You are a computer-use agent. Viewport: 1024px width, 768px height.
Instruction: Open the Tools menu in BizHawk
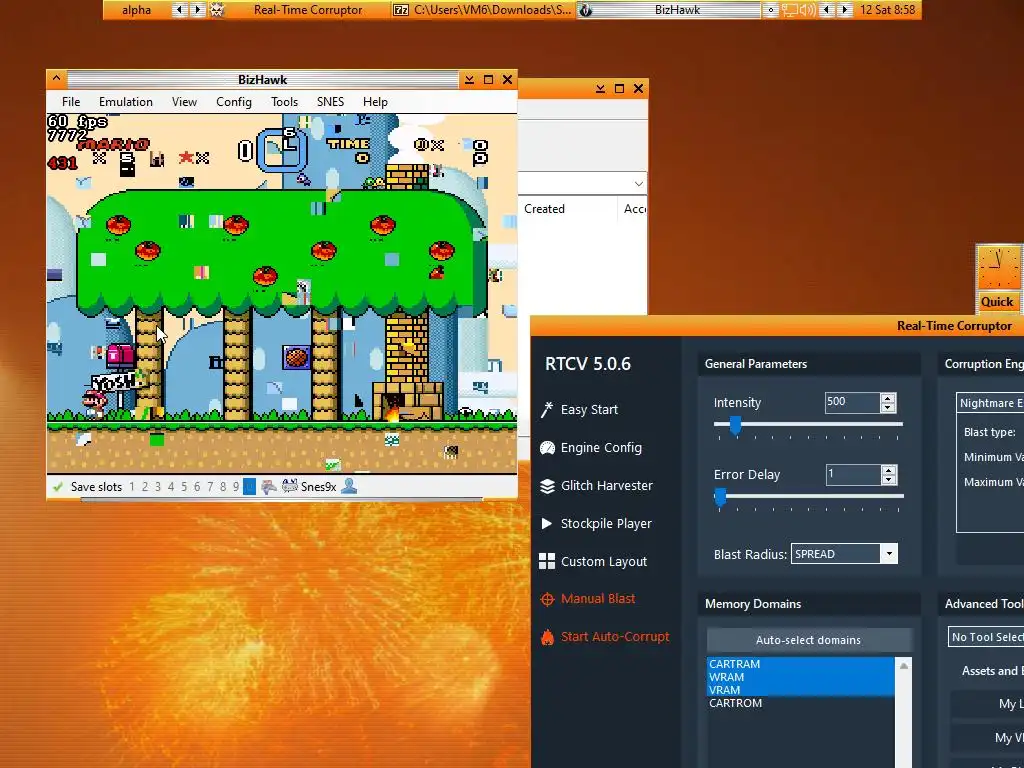284,102
